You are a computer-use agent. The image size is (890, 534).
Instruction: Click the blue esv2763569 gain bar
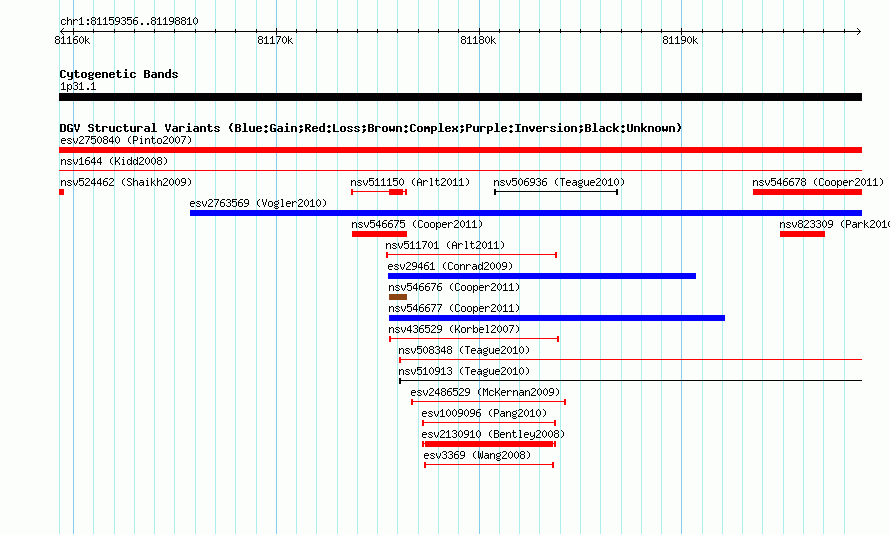526,213
